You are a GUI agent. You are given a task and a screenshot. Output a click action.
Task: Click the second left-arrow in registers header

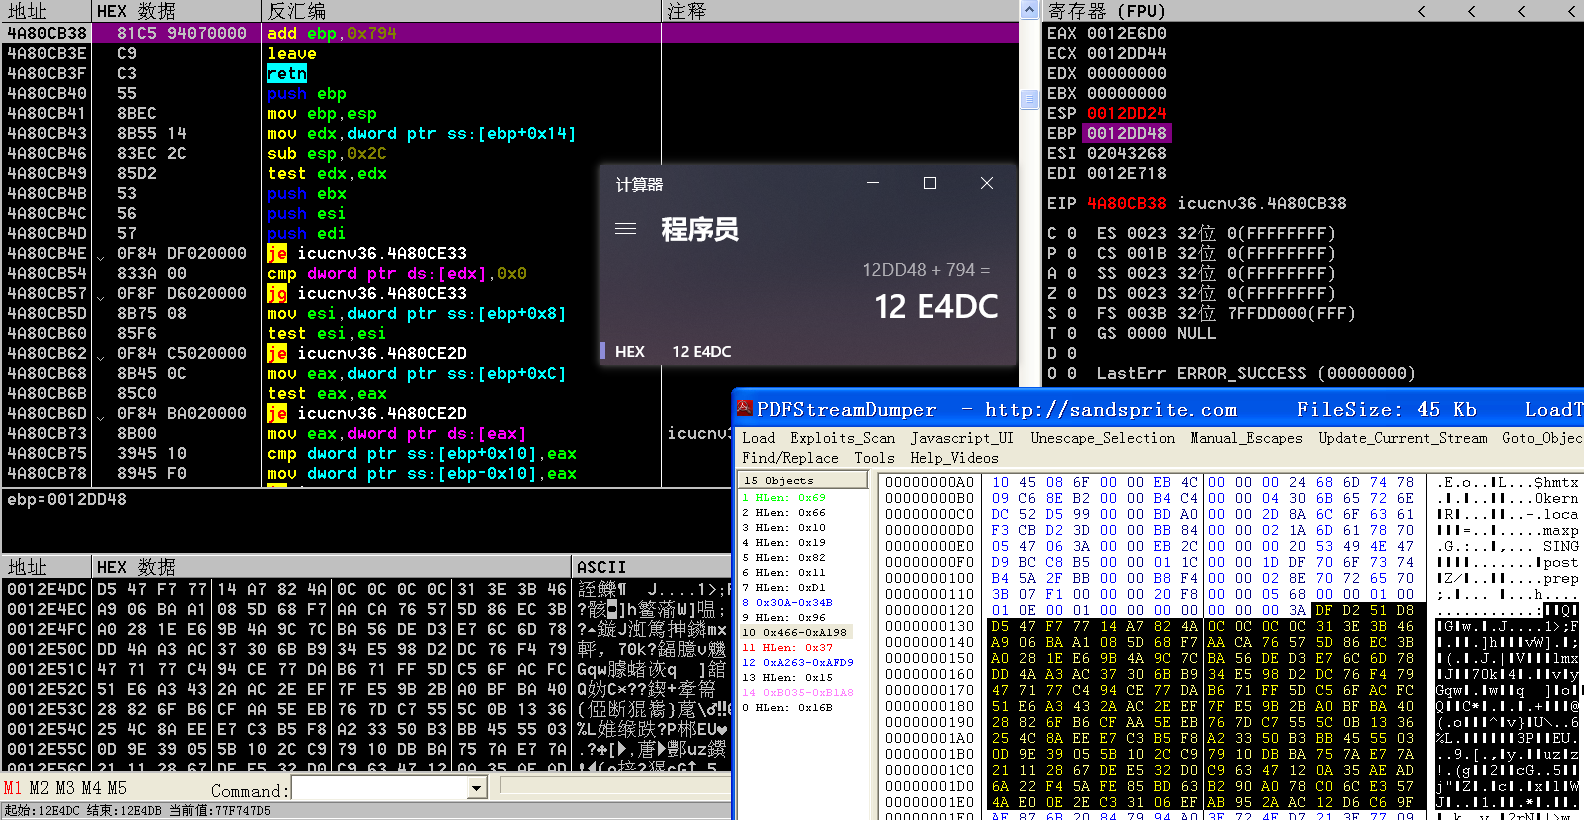[x=1472, y=11]
